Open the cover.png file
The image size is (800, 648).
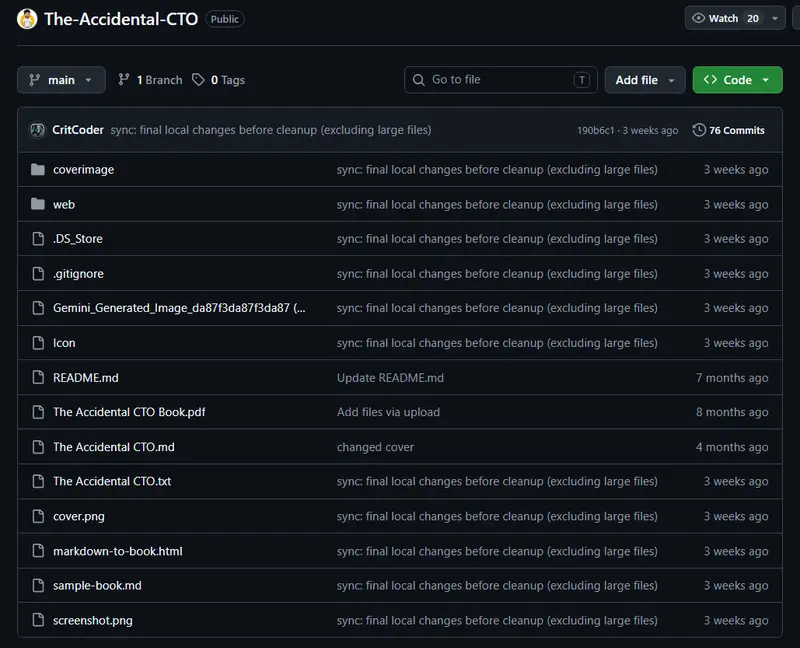click(79, 516)
